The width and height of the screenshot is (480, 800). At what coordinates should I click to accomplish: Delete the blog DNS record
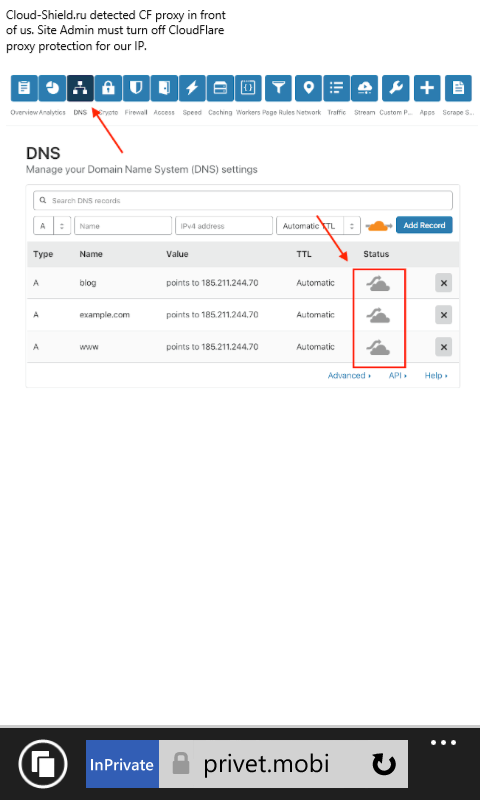point(443,283)
